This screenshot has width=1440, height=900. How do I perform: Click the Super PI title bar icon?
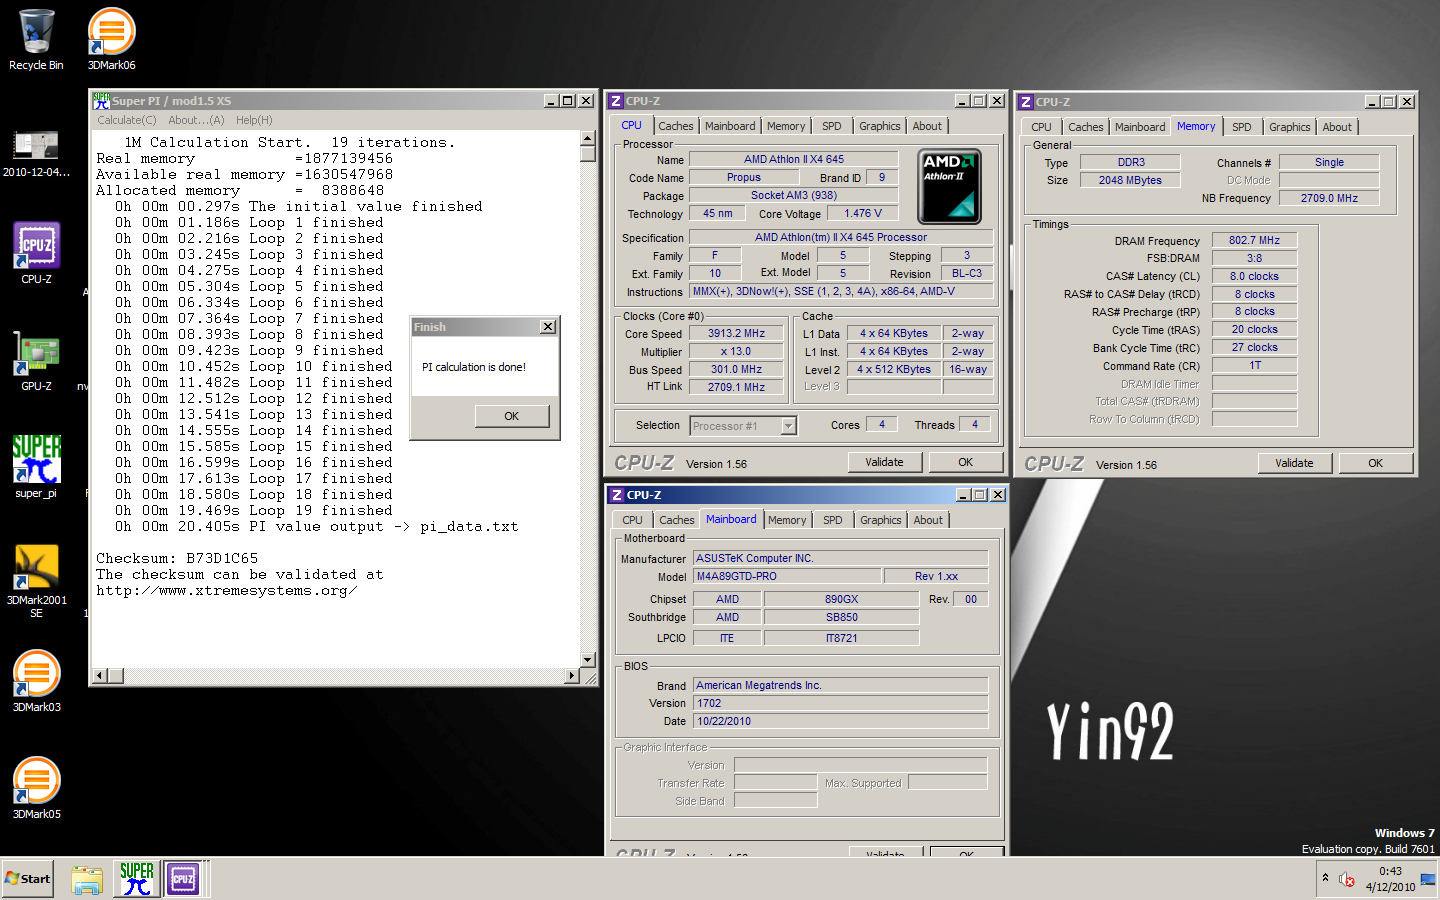click(101, 100)
